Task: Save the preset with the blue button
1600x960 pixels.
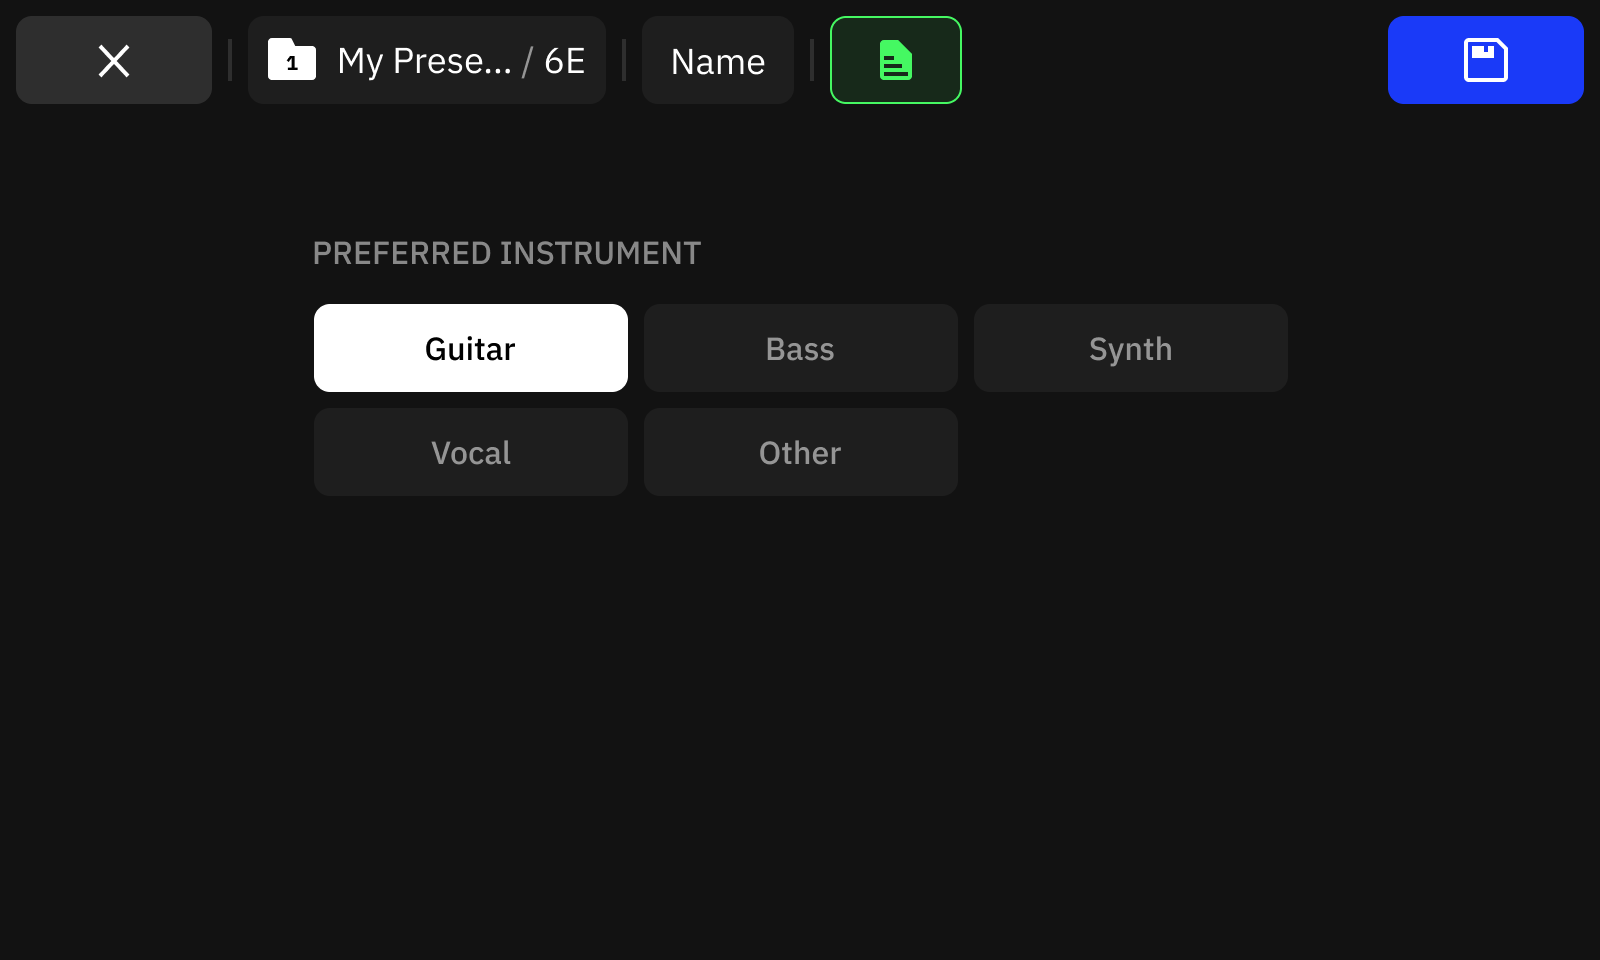Action: pyautogui.click(x=1486, y=60)
